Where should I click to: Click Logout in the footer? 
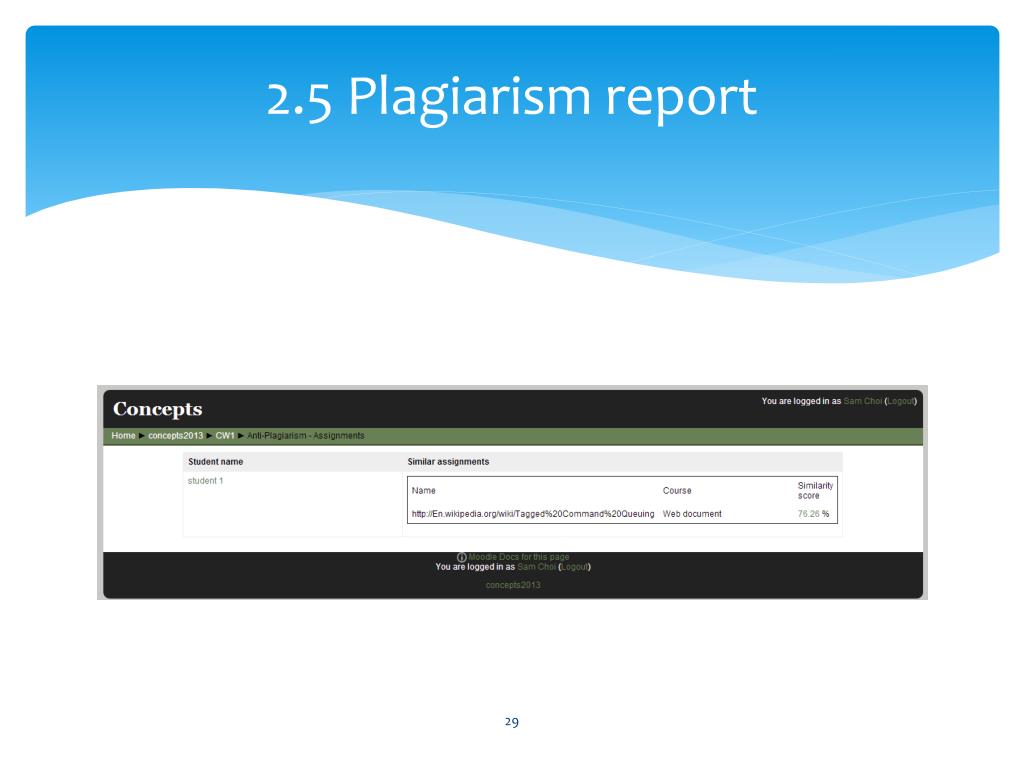pyautogui.click(x=575, y=567)
